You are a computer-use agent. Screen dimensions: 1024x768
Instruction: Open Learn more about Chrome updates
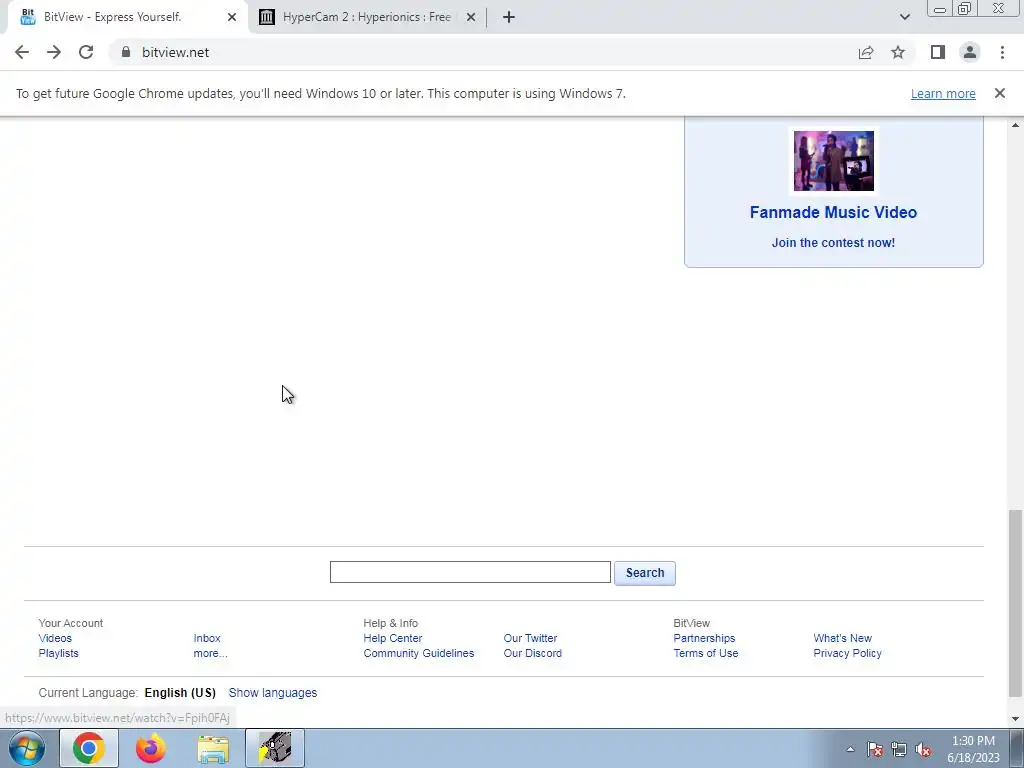pos(943,93)
